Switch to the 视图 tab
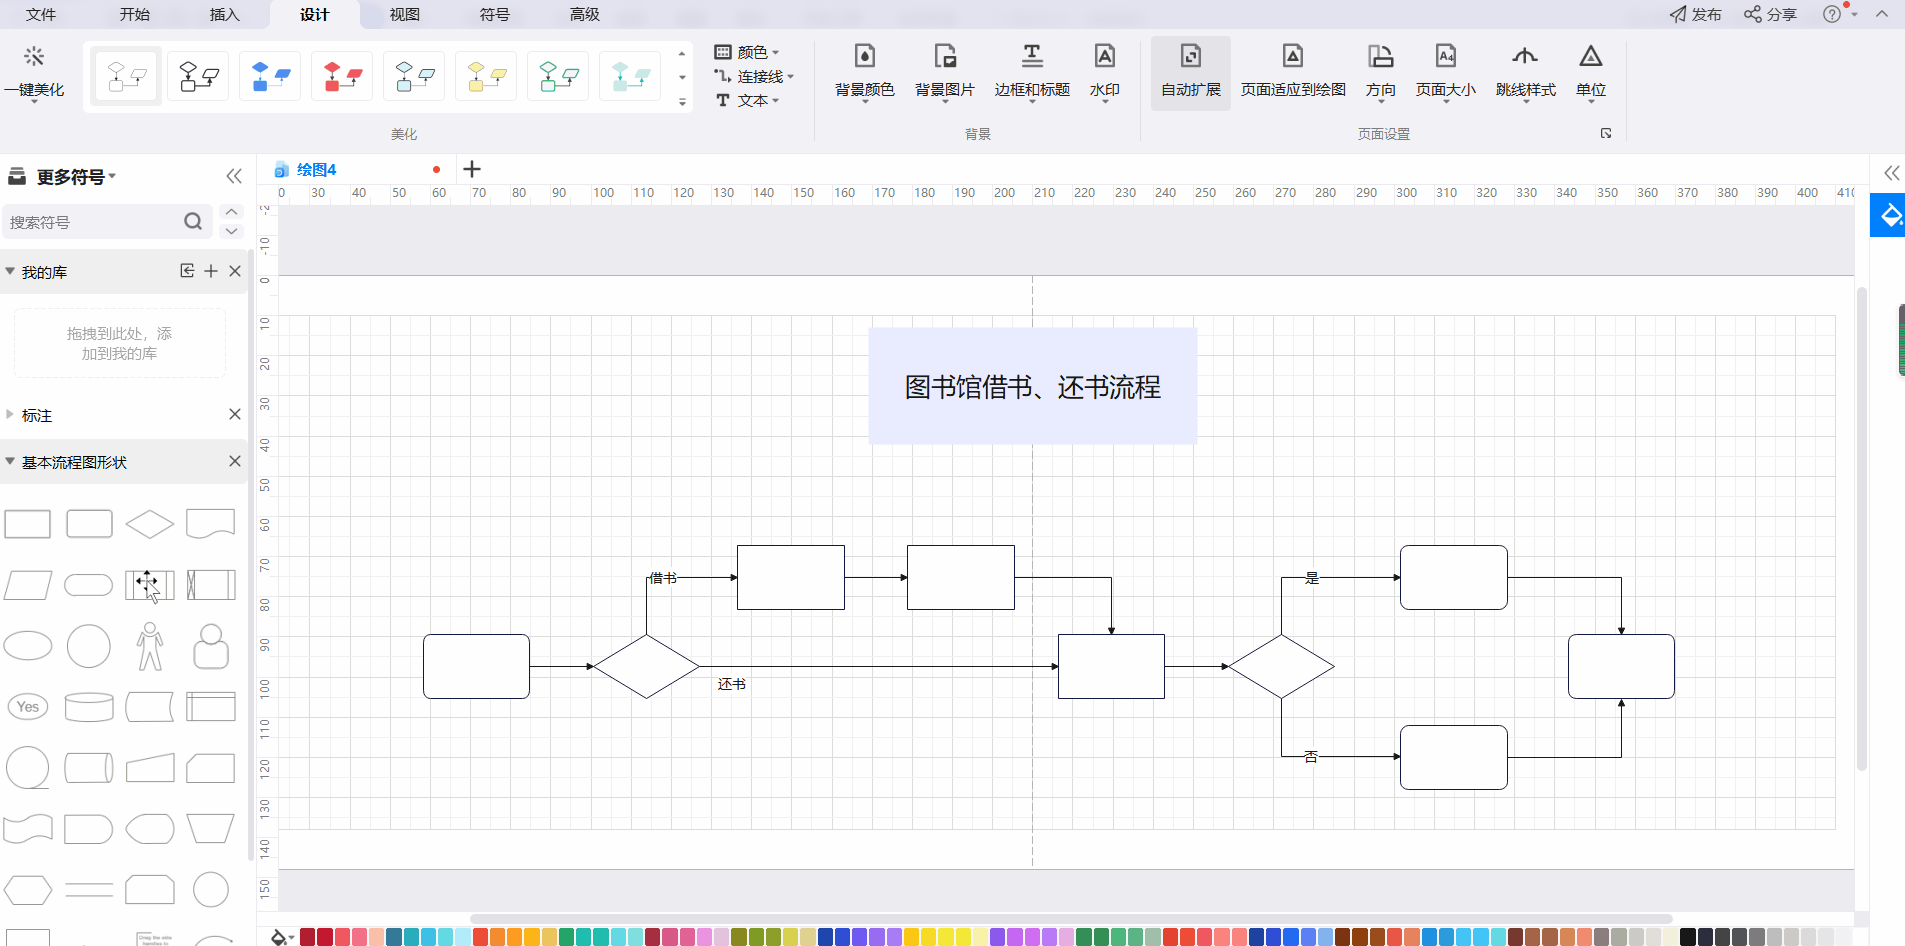Viewport: 1905px width, 946px height. pyautogui.click(x=405, y=14)
